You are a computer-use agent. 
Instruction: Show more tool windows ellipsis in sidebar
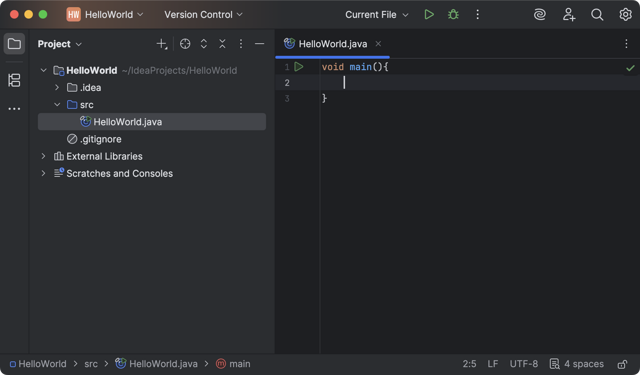tap(14, 109)
